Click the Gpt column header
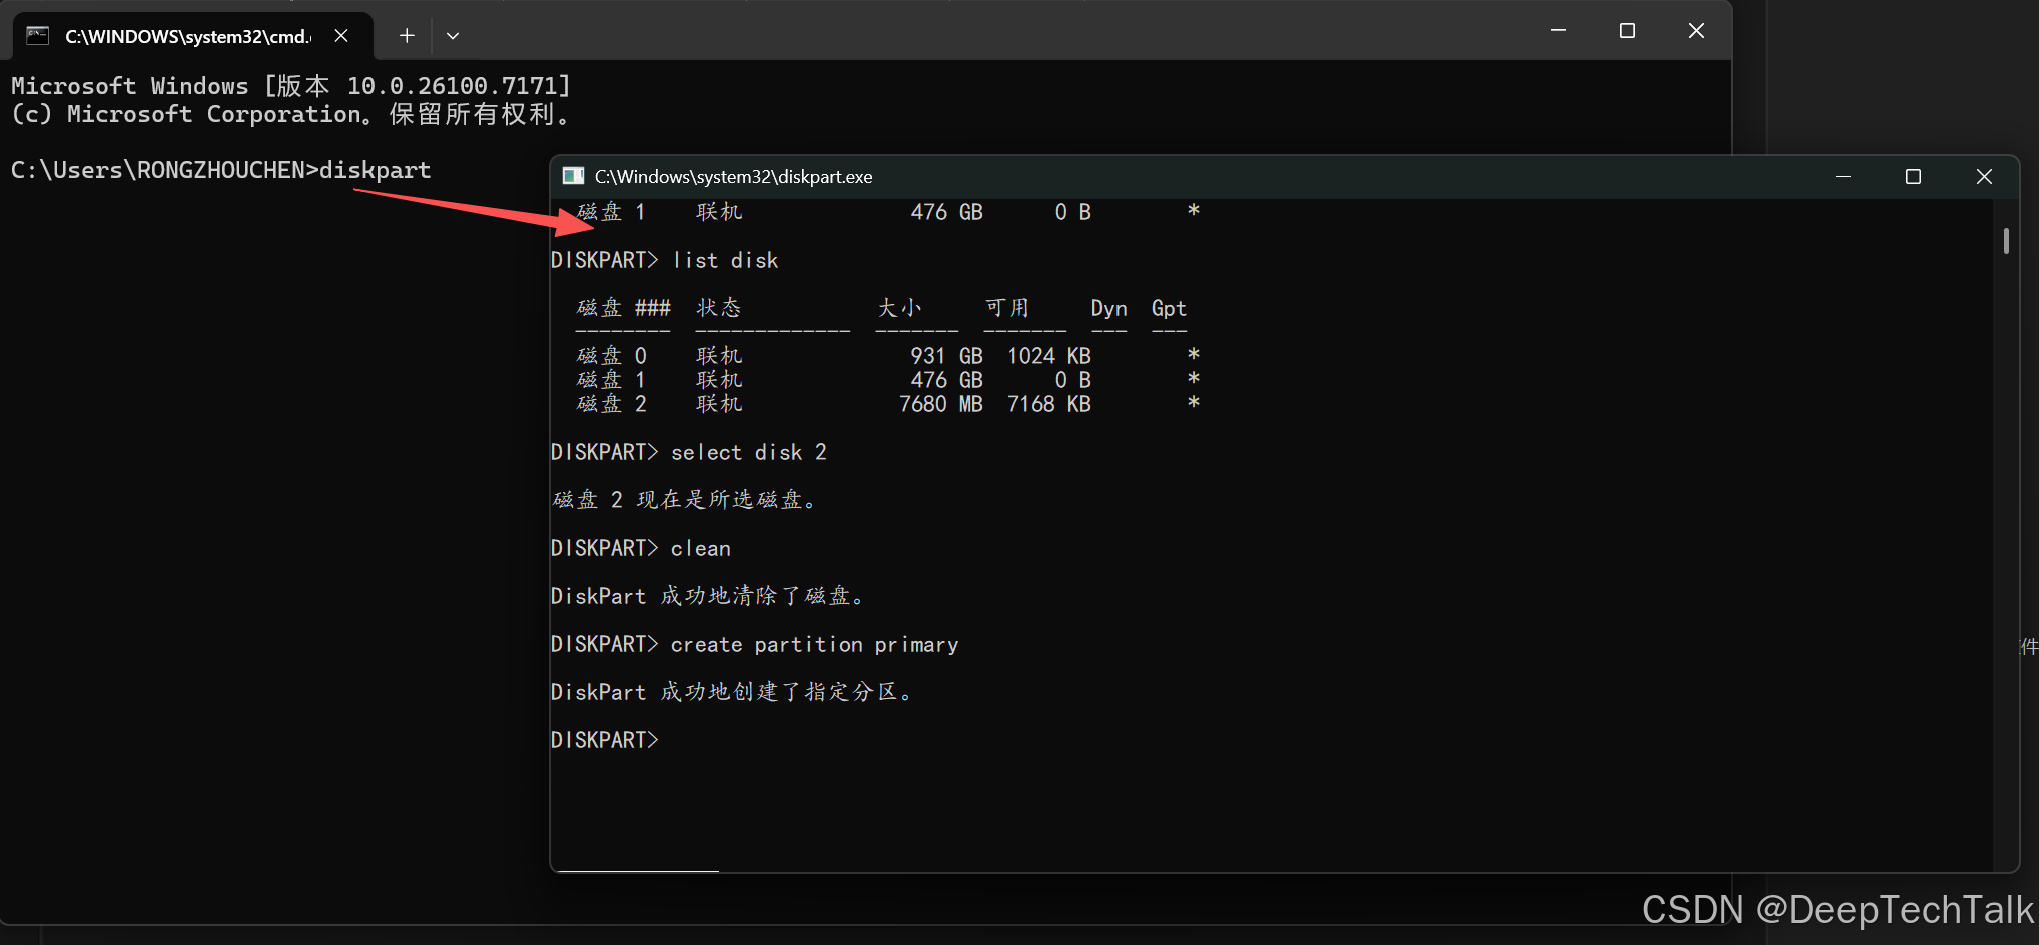 pos(1169,308)
